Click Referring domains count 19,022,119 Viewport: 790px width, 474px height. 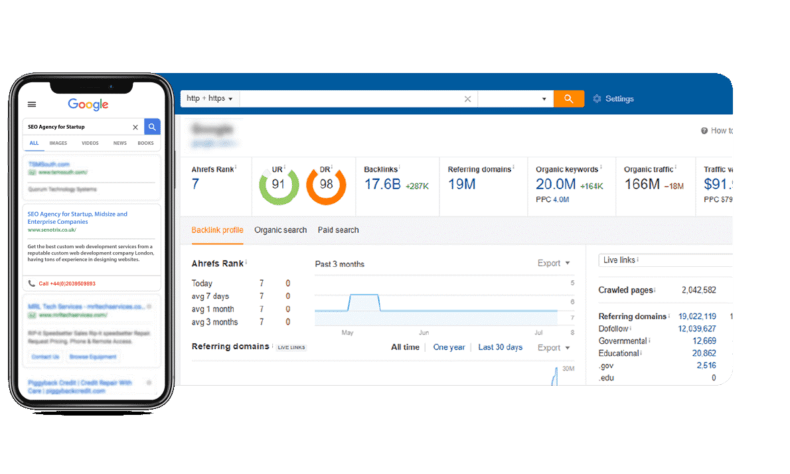pos(697,316)
